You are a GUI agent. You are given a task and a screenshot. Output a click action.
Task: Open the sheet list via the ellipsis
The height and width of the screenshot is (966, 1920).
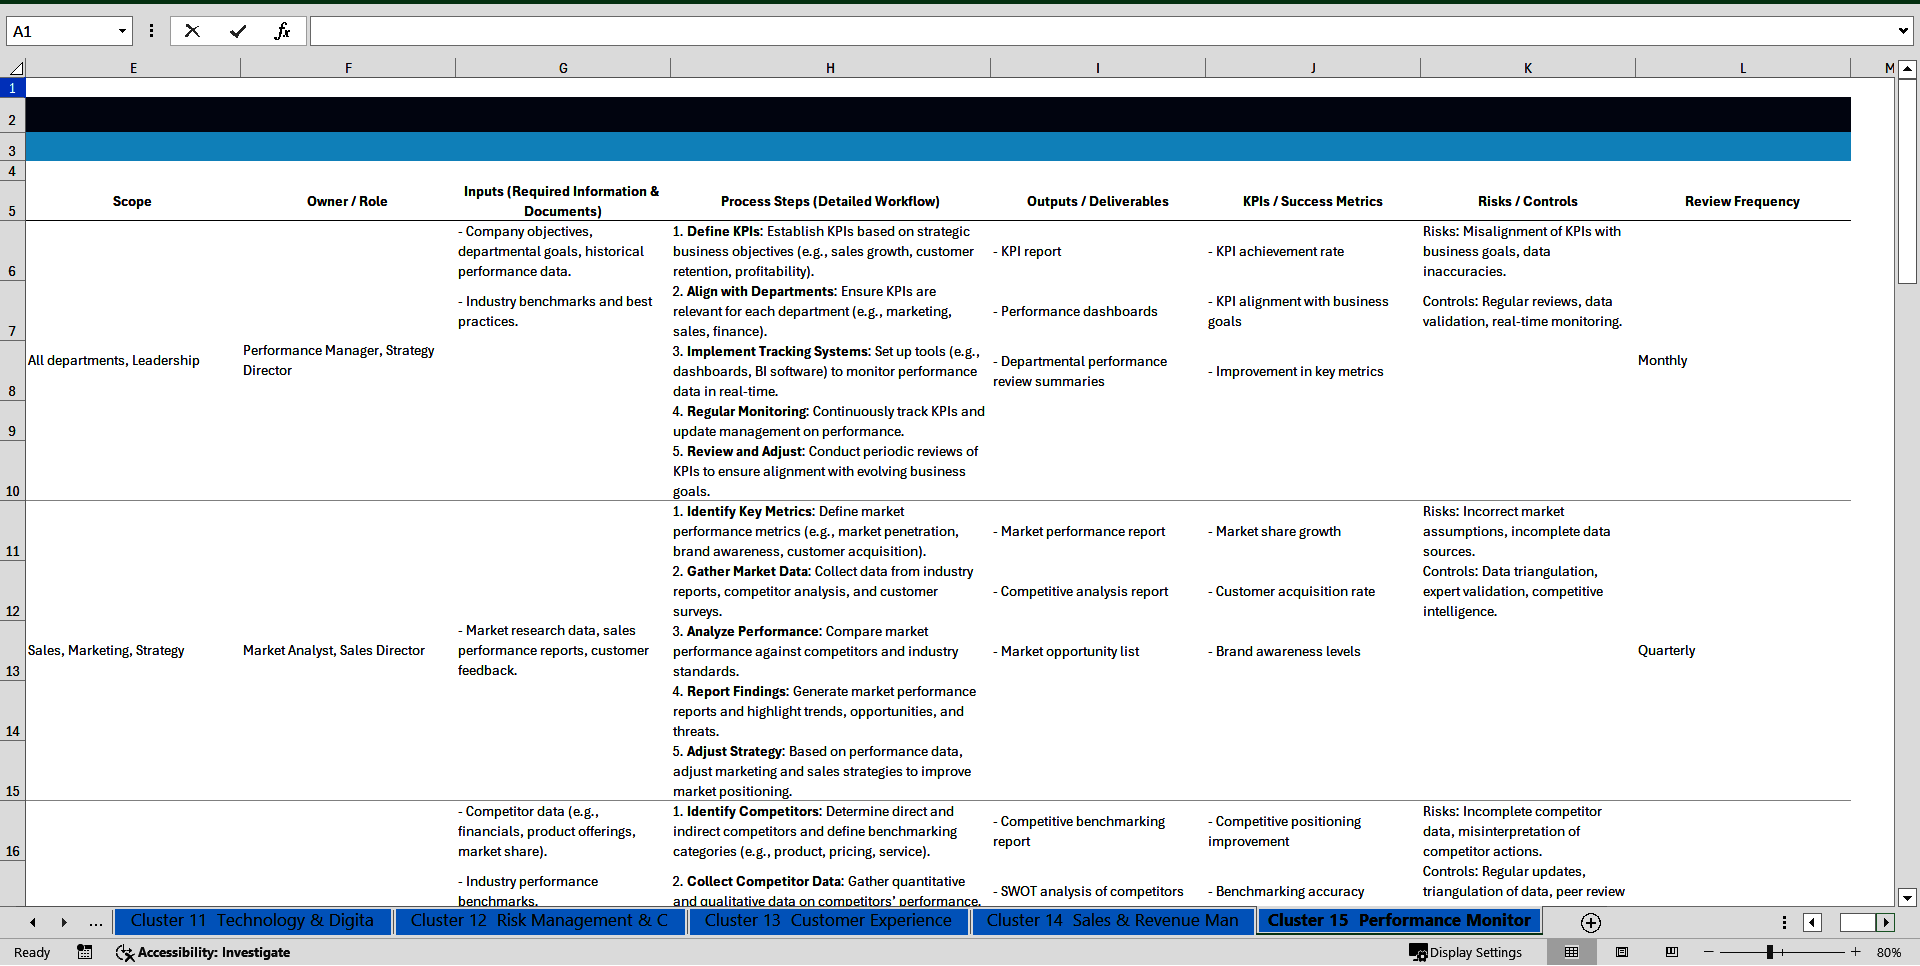pos(95,922)
